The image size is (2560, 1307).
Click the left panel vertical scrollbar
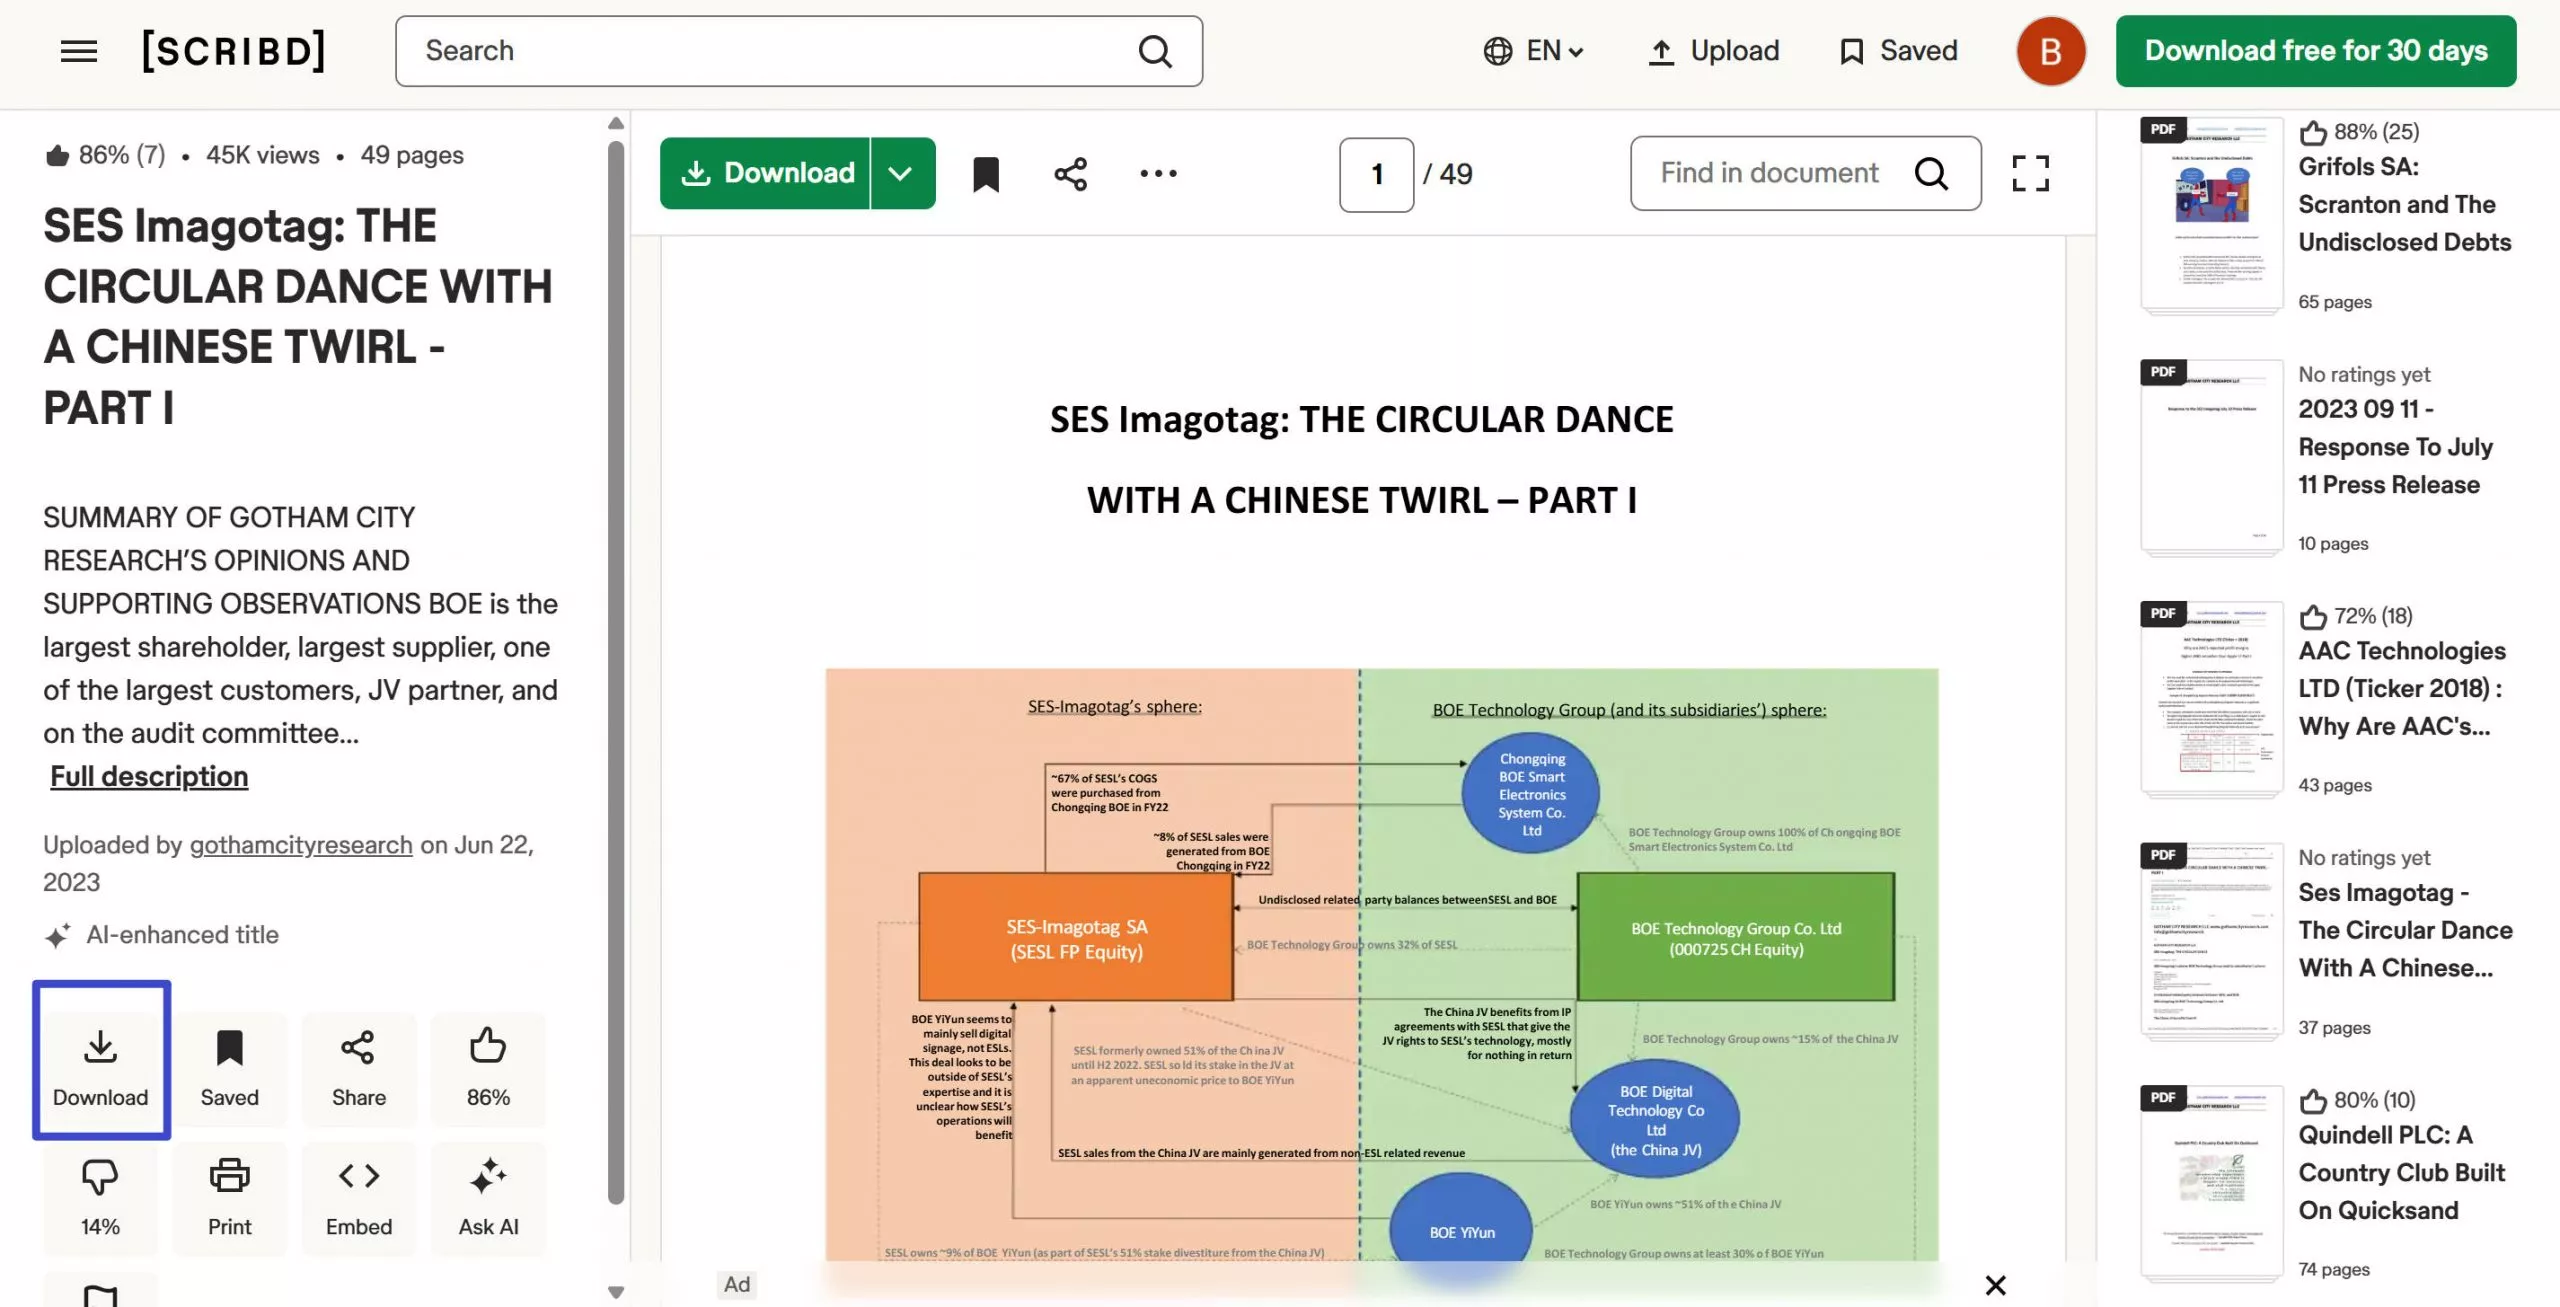616,670
